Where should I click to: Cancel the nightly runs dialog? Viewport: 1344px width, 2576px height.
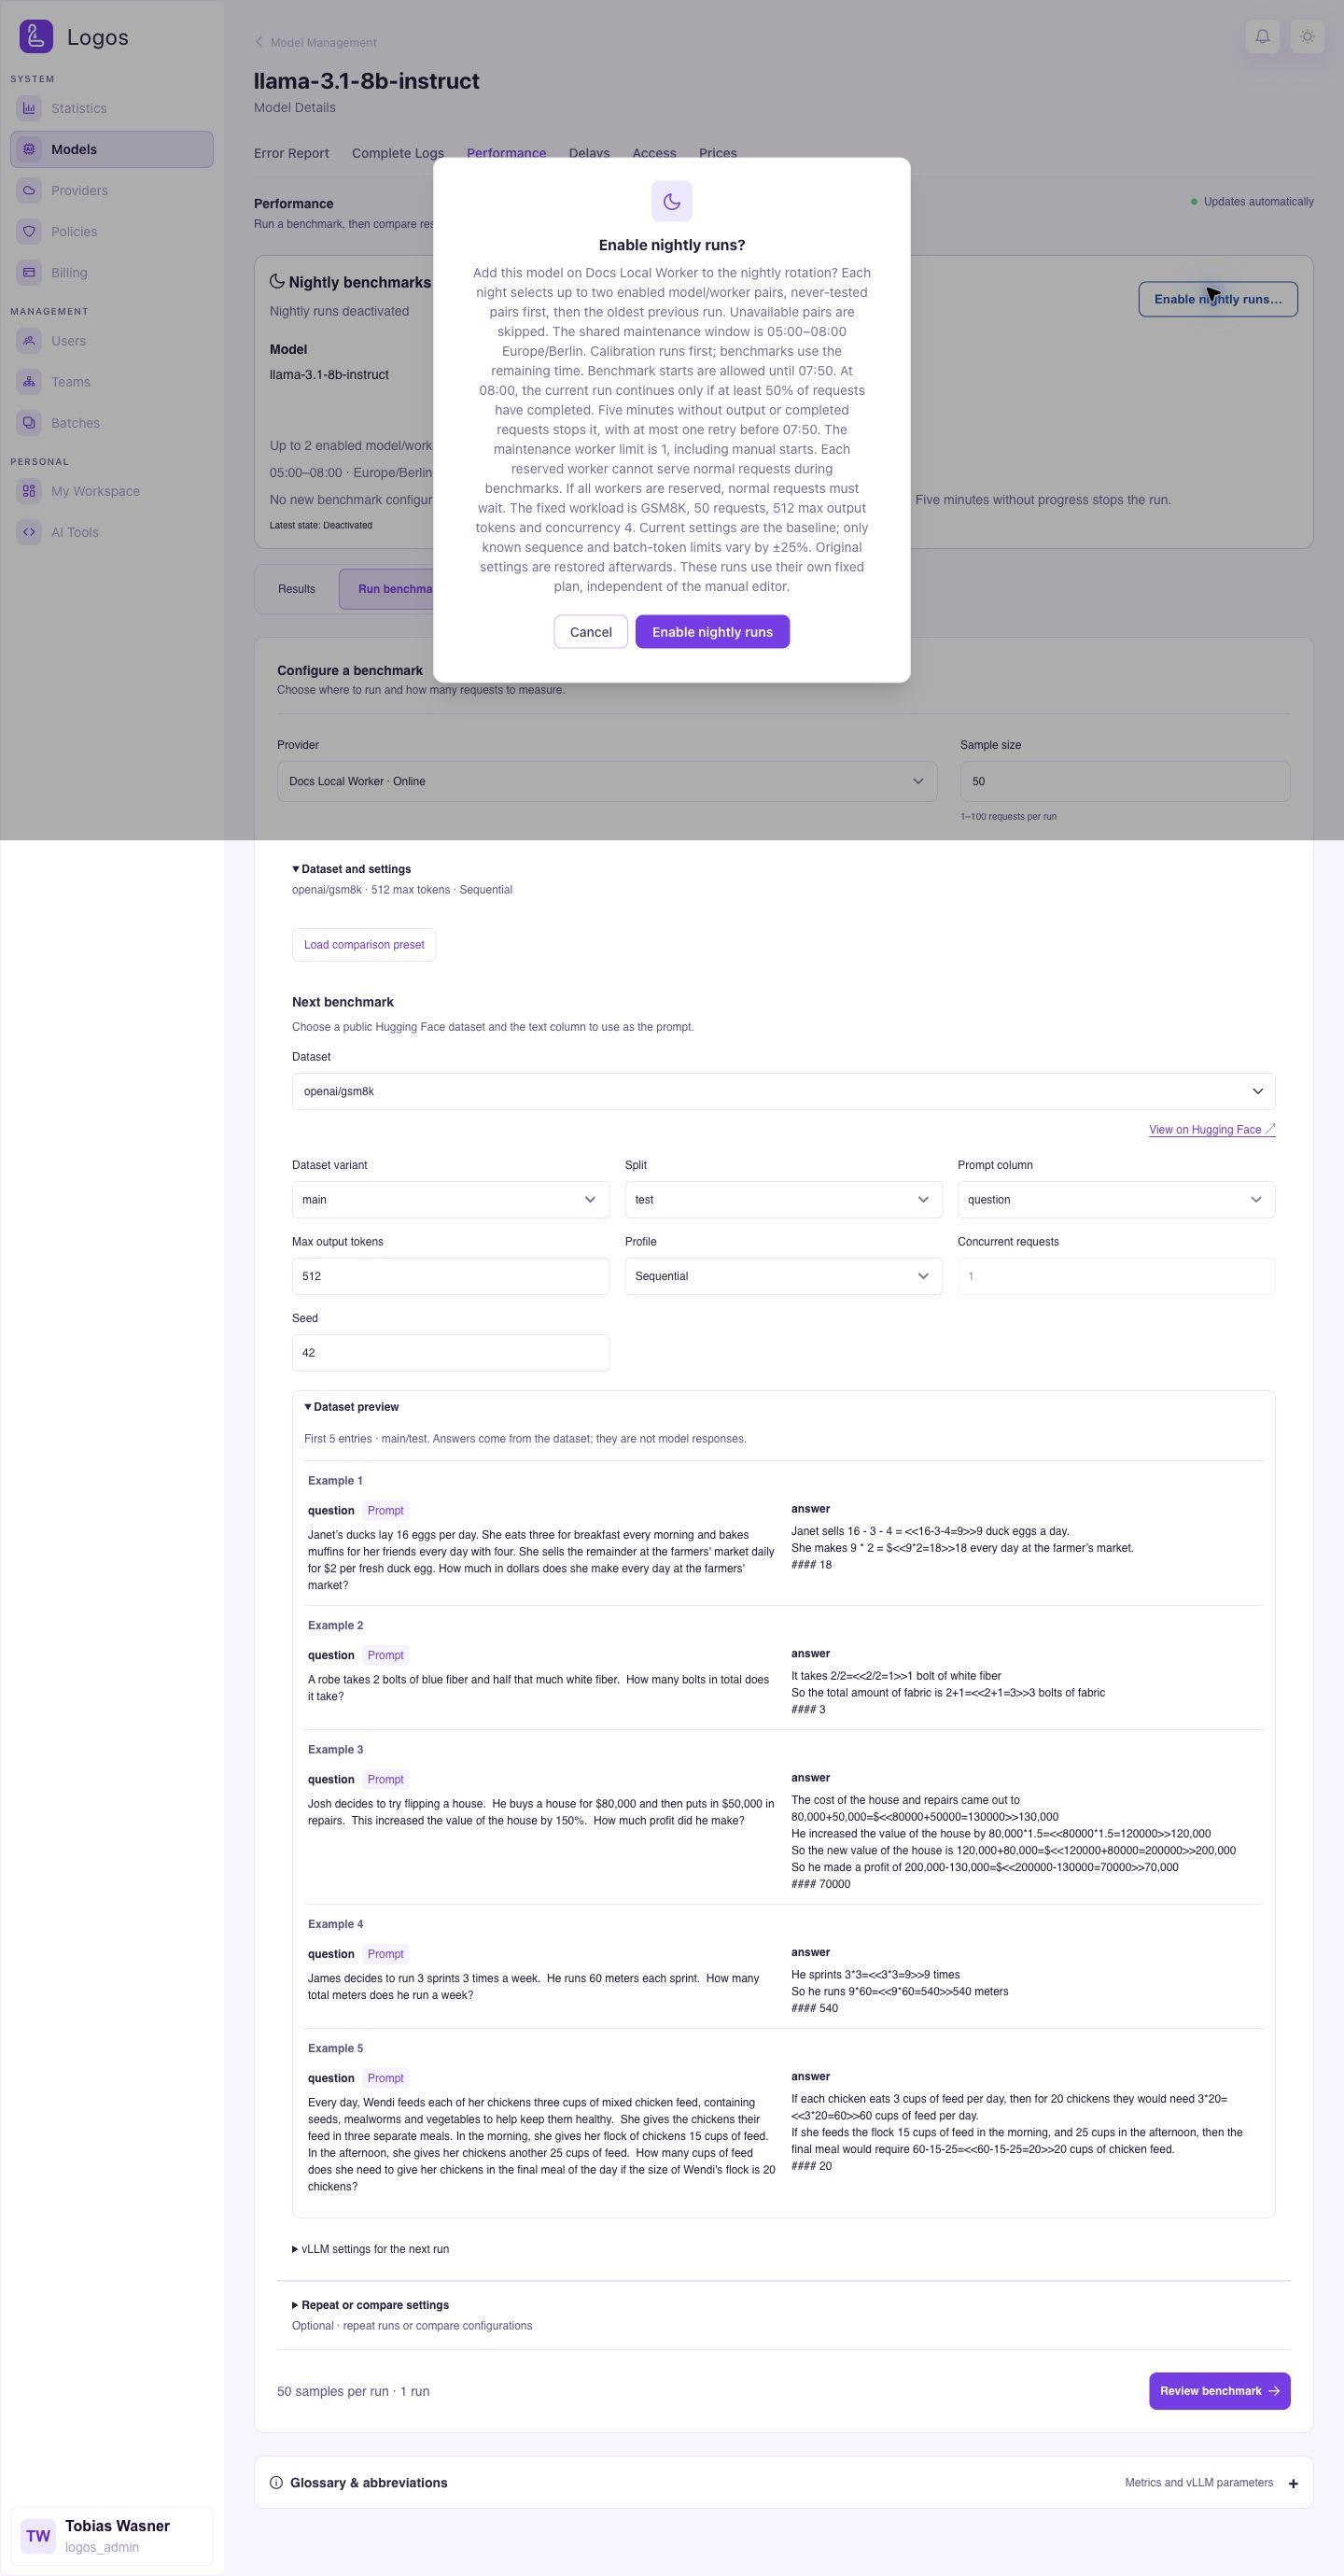[x=591, y=632]
